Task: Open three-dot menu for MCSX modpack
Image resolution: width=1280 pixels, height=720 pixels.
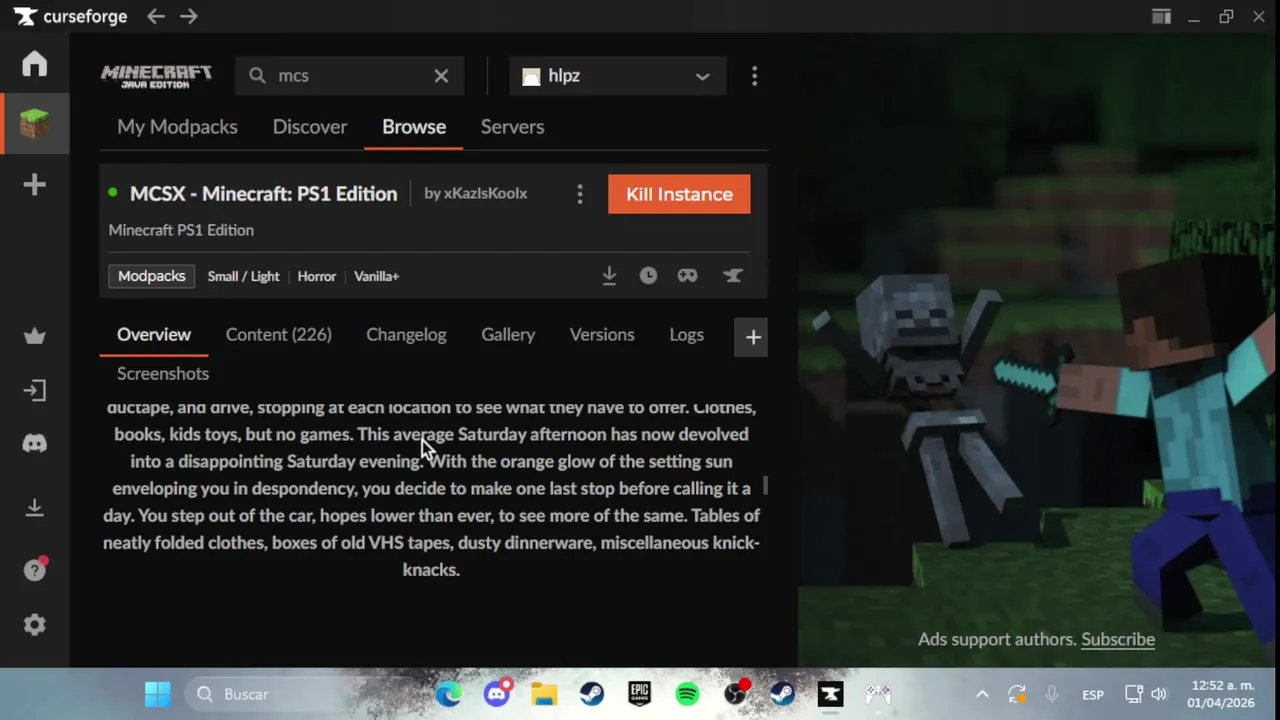Action: pyautogui.click(x=579, y=194)
